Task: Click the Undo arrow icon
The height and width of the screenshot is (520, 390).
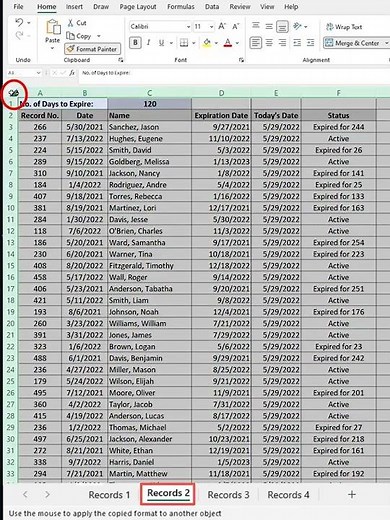Action: (19, 23)
